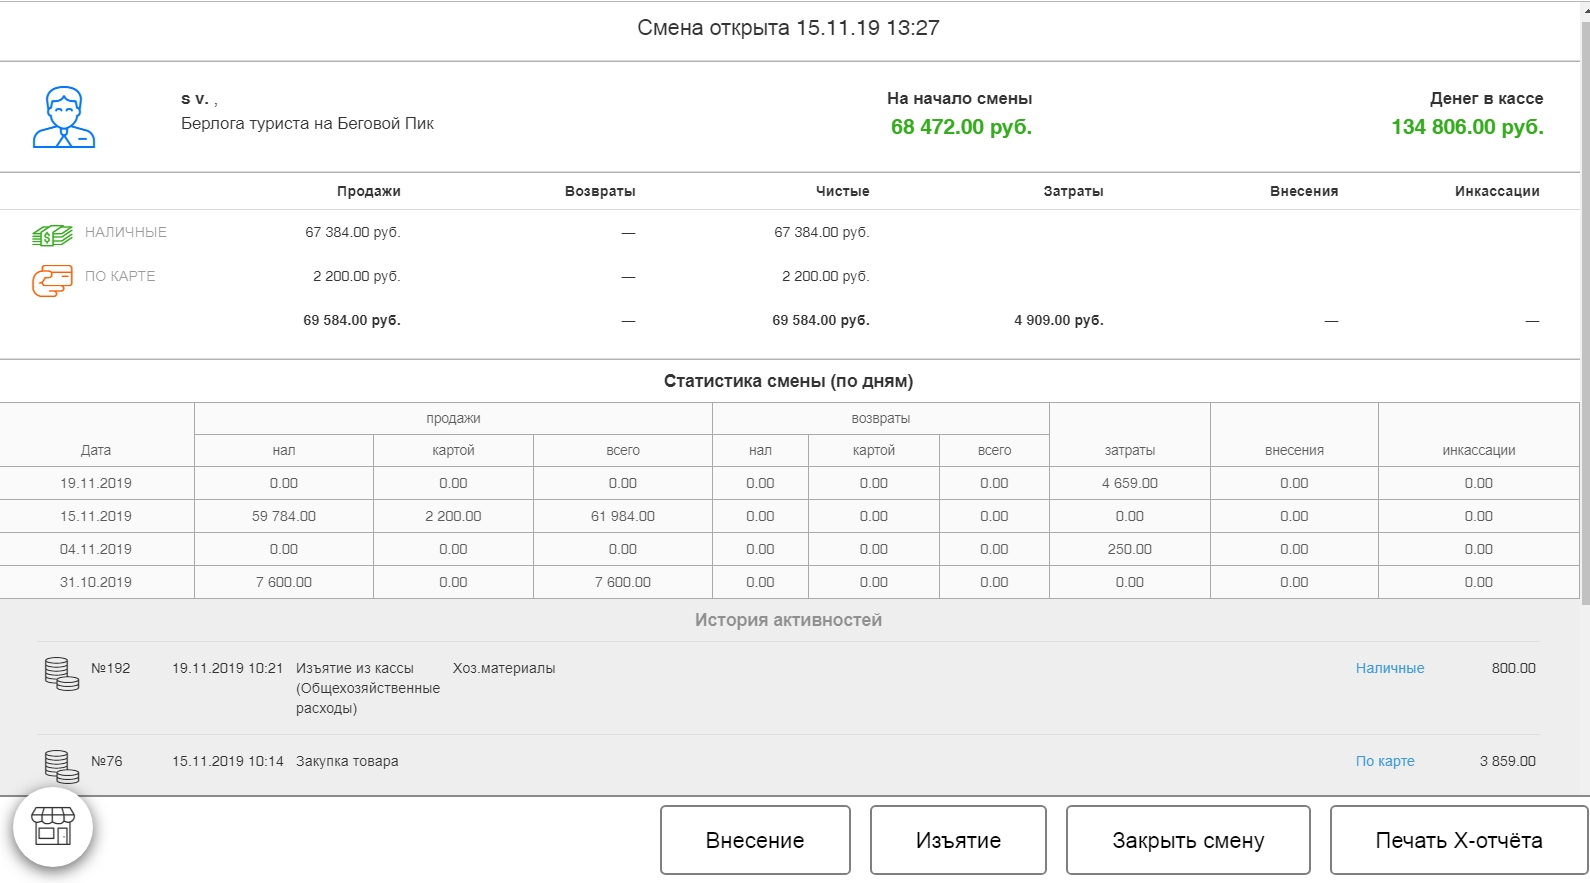Click История активностей heading
Image resolution: width=1590 pixels, height=883 pixels.
(x=788, y=620)
